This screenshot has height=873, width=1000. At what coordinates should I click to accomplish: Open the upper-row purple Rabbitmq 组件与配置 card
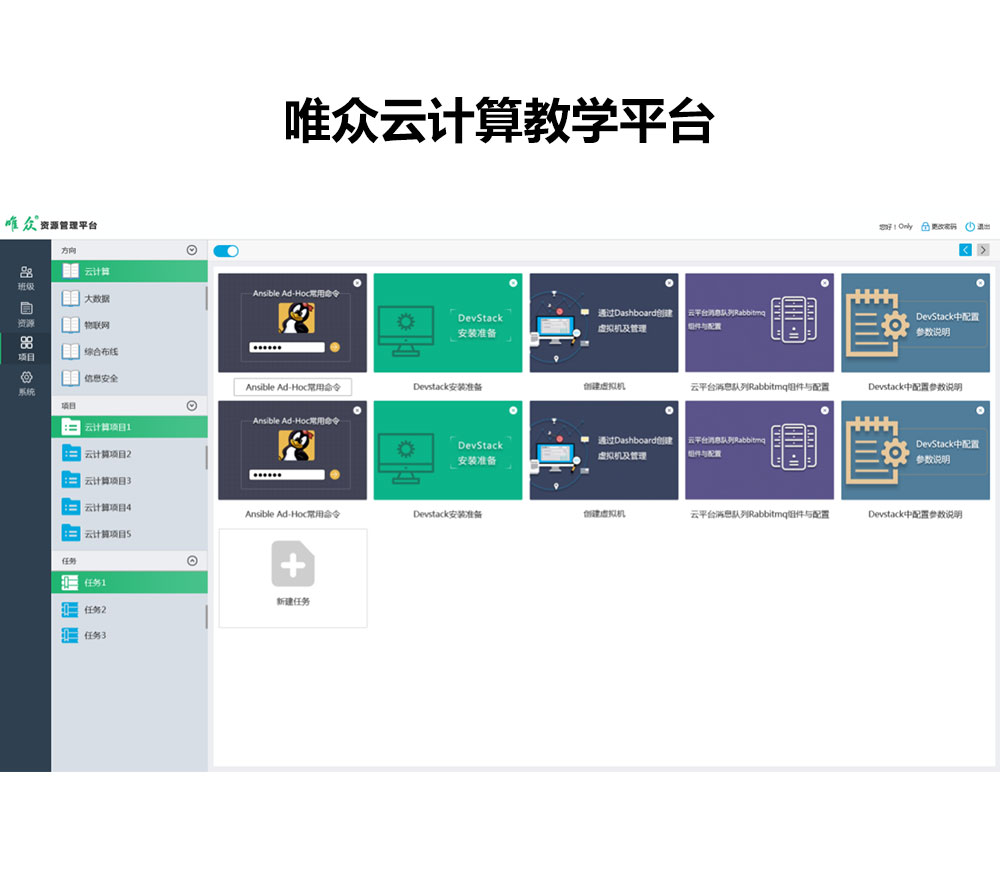760,323
